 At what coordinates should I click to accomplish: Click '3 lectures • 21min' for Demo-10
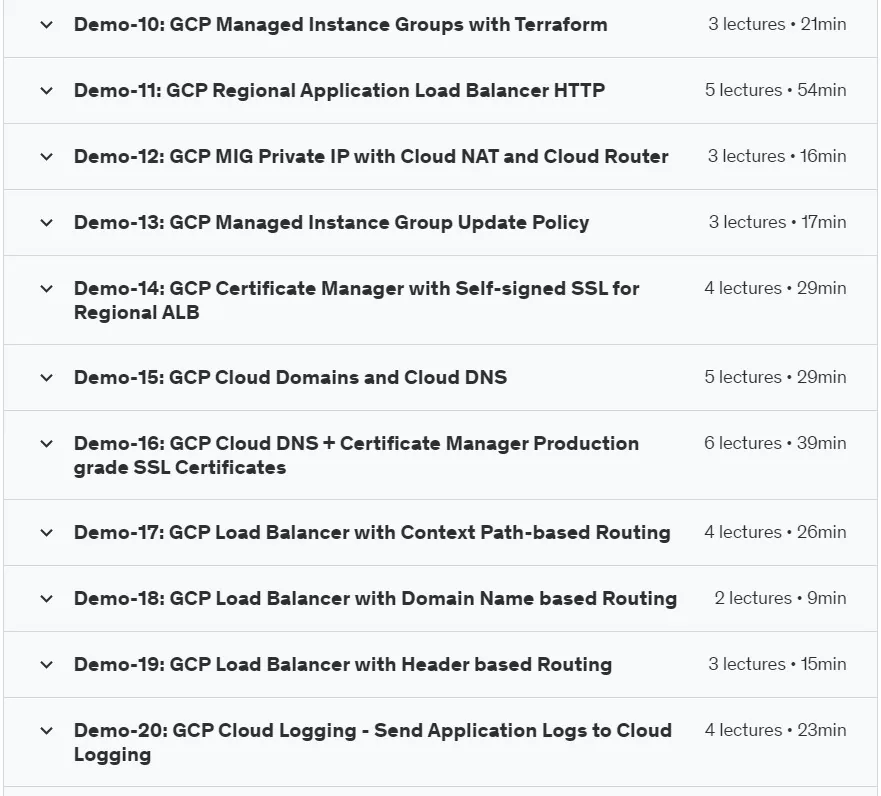pos(777,24)
